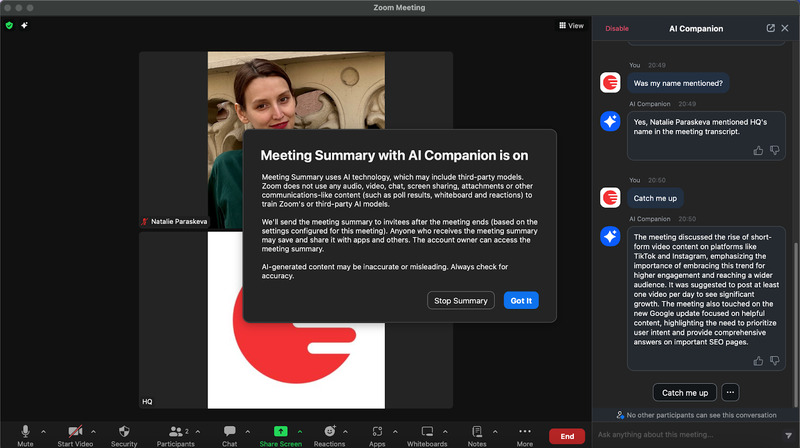The width and height of the screenshot is (800, 448).
Task: Click Disable in AI Companion panel
Action: click(617, 29)
